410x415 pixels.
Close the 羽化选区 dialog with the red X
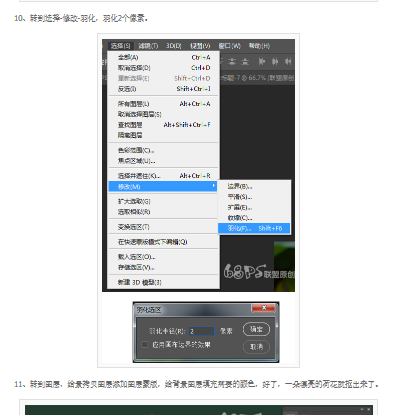coord(264,308)
